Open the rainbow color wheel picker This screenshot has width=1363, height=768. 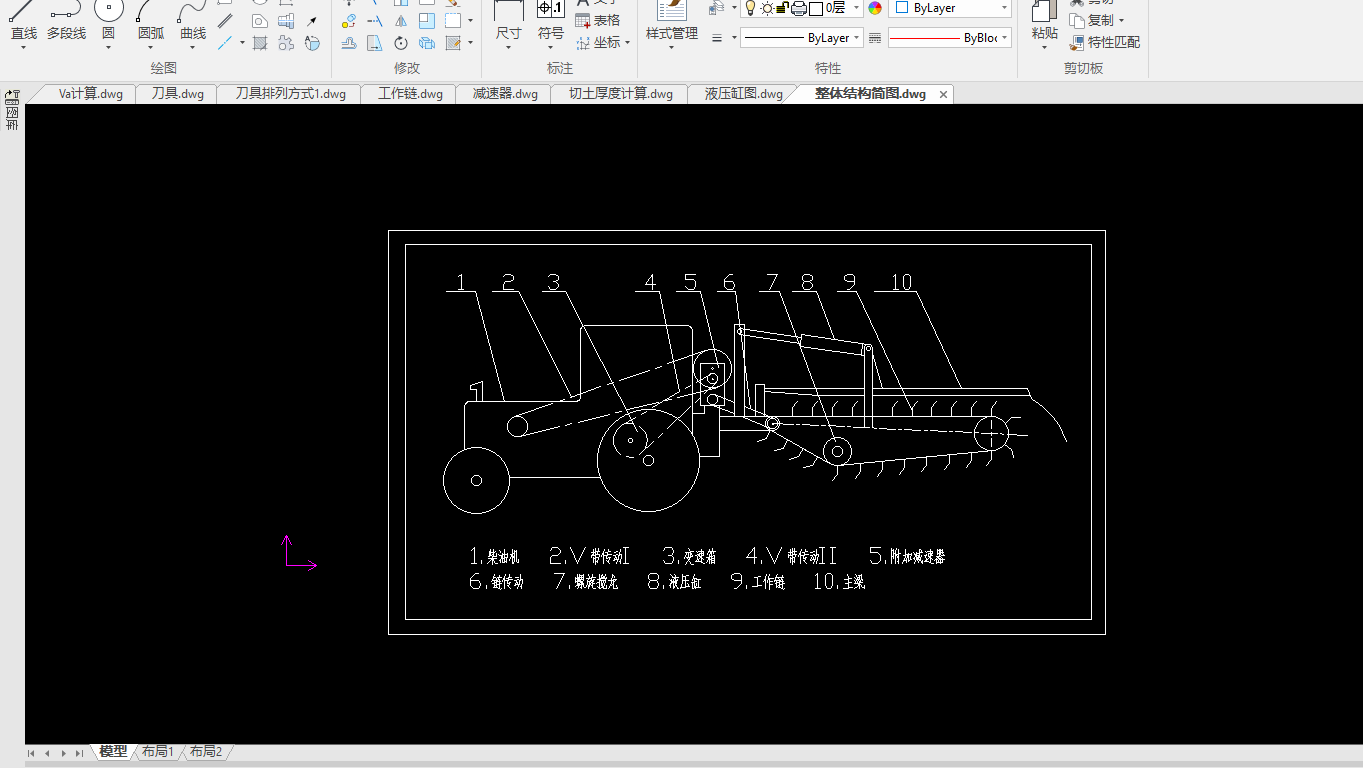[x=875, y=8]
